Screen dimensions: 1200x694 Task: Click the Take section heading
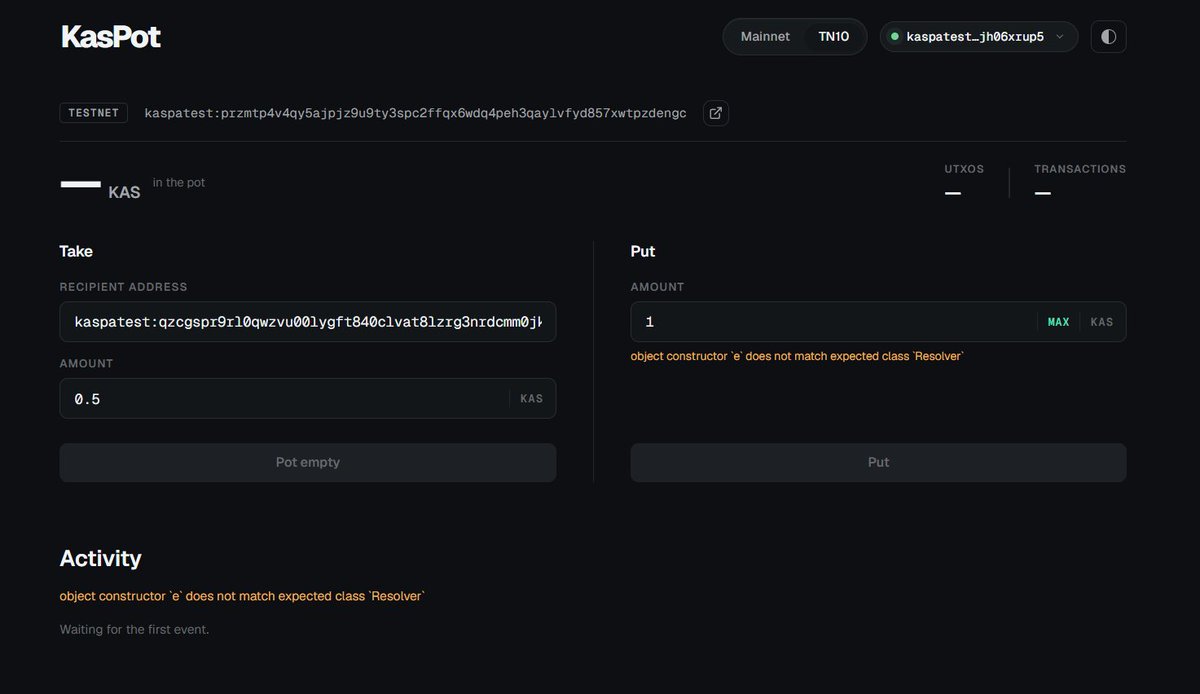pyautogui.click(x=76, y=251)
